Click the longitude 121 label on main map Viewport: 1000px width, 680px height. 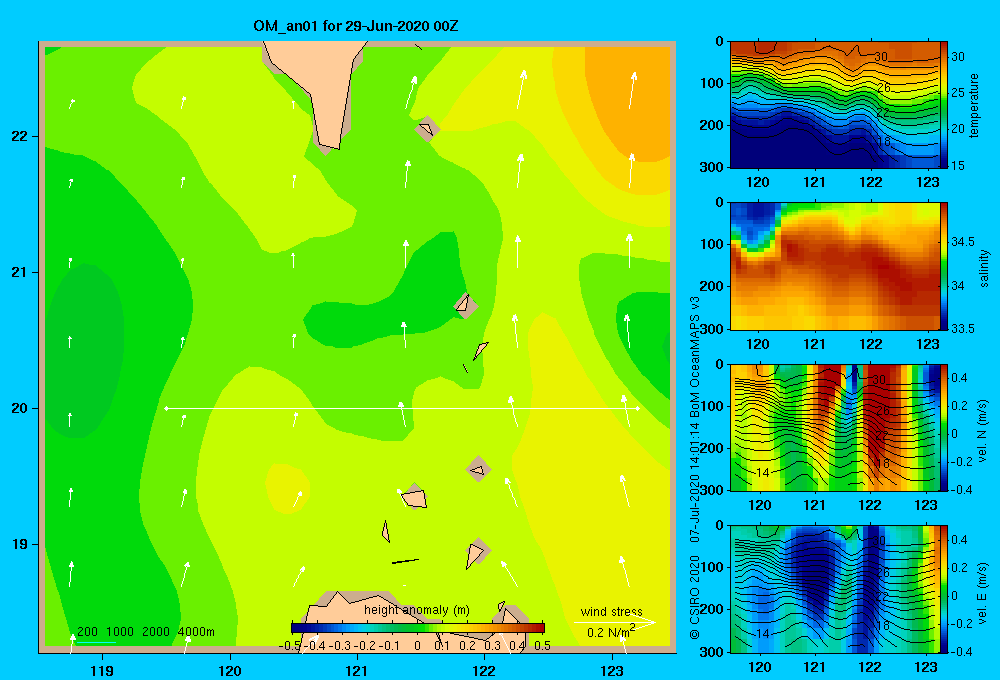click(x=357, y=670)
